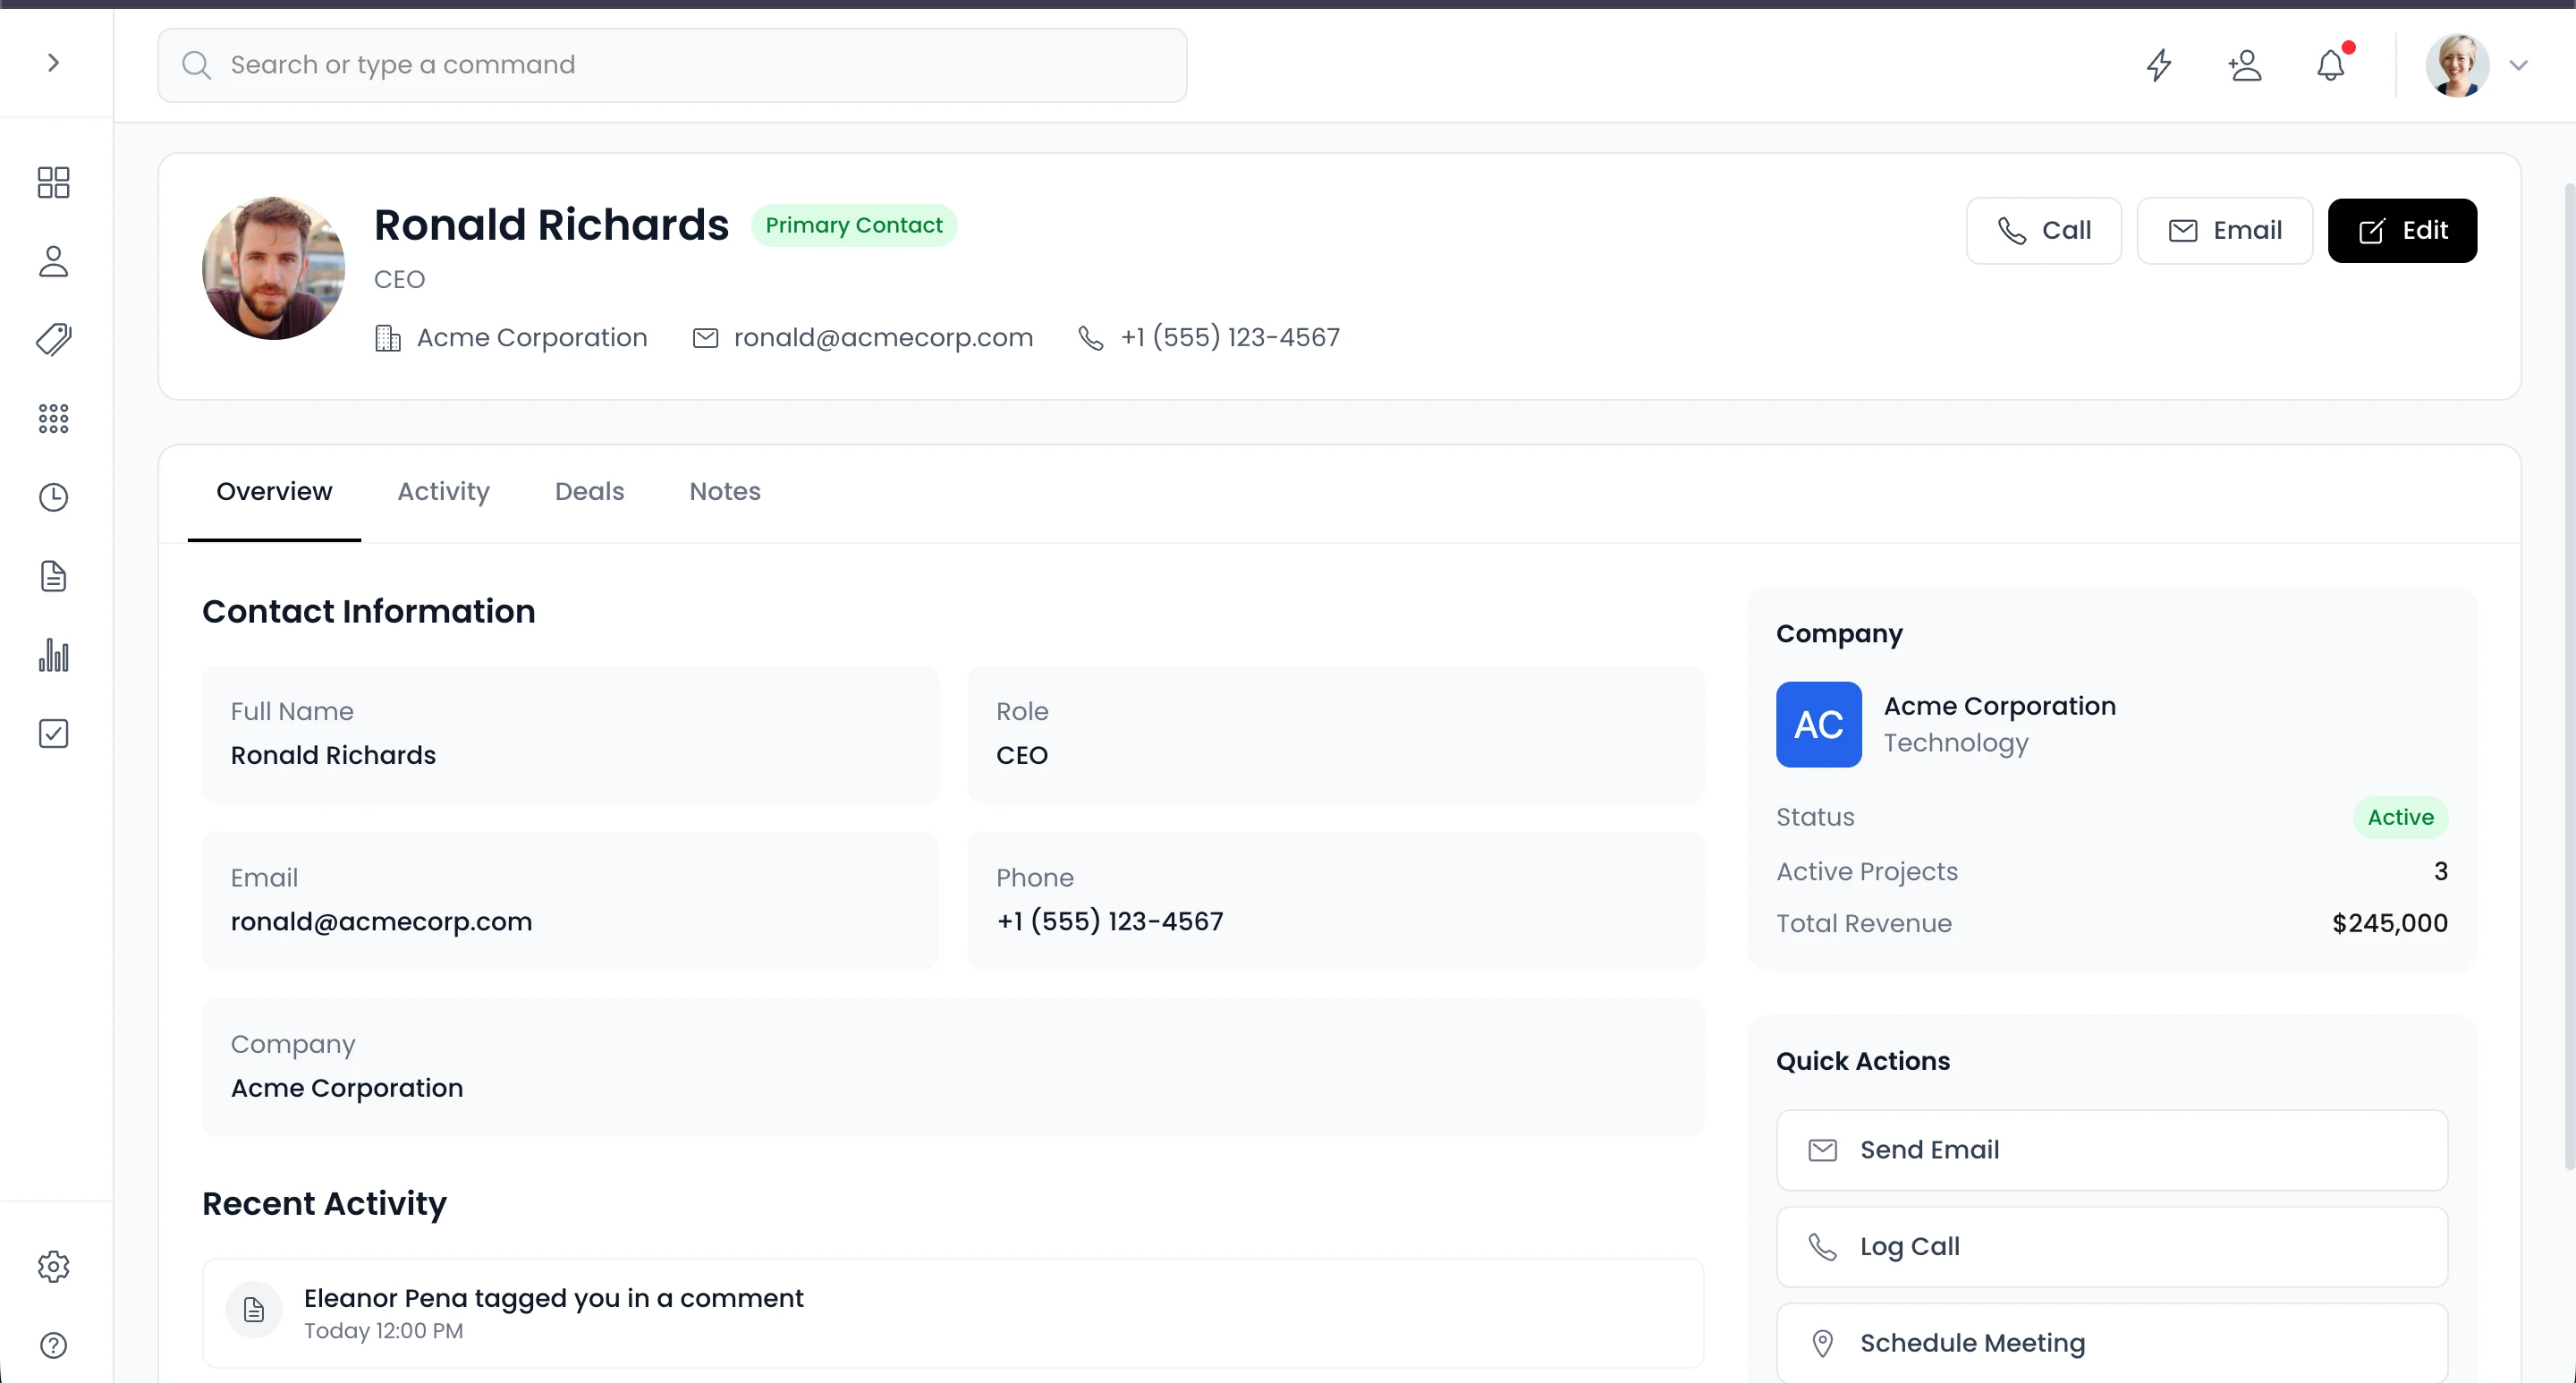The width and height of the screenshot is (2576, 1383).
Task: Open the bar chart reports icon
Action: (53, 655)
